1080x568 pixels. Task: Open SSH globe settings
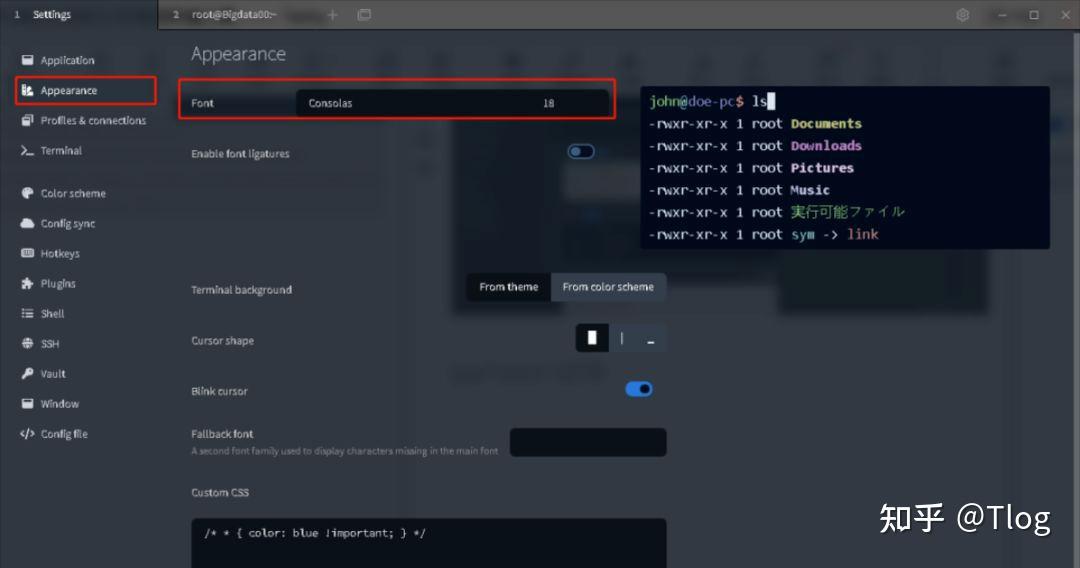point(40,344)
